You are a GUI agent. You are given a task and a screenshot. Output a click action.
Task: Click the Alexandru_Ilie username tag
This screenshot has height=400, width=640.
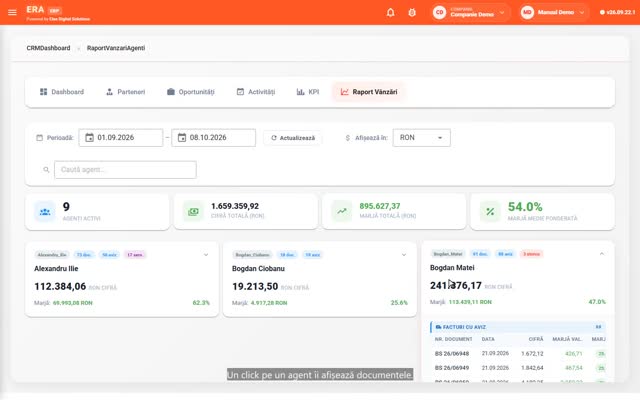click(x=52, y=255)
